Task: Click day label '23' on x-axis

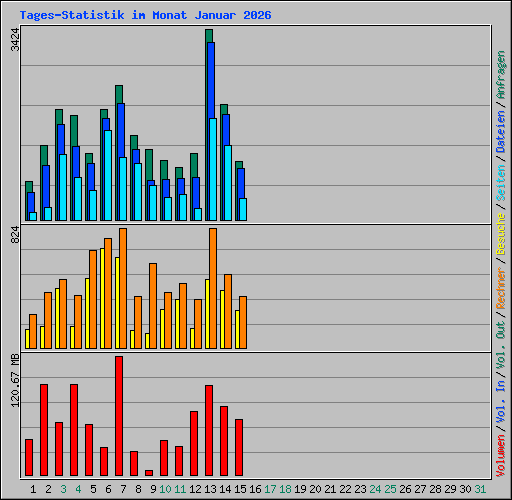Action: pyautogui.click(x=360, y=489)
